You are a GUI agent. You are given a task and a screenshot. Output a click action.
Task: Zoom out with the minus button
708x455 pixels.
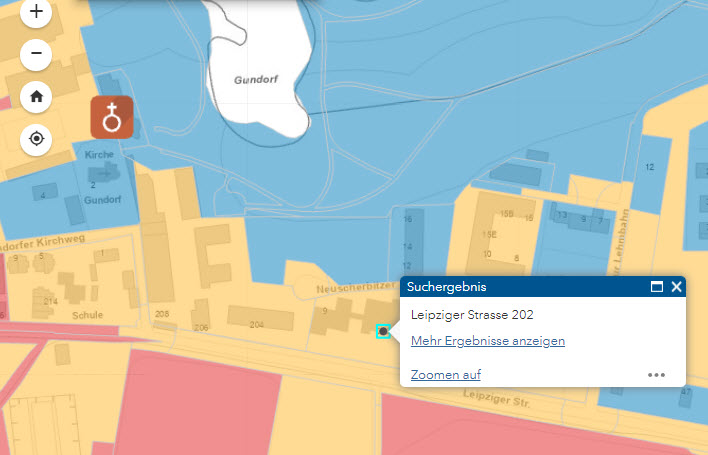37,53
